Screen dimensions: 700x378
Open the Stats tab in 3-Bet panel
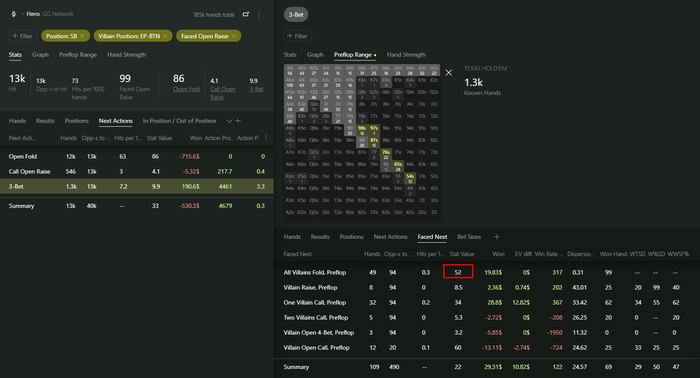click(x=290, y=54)
